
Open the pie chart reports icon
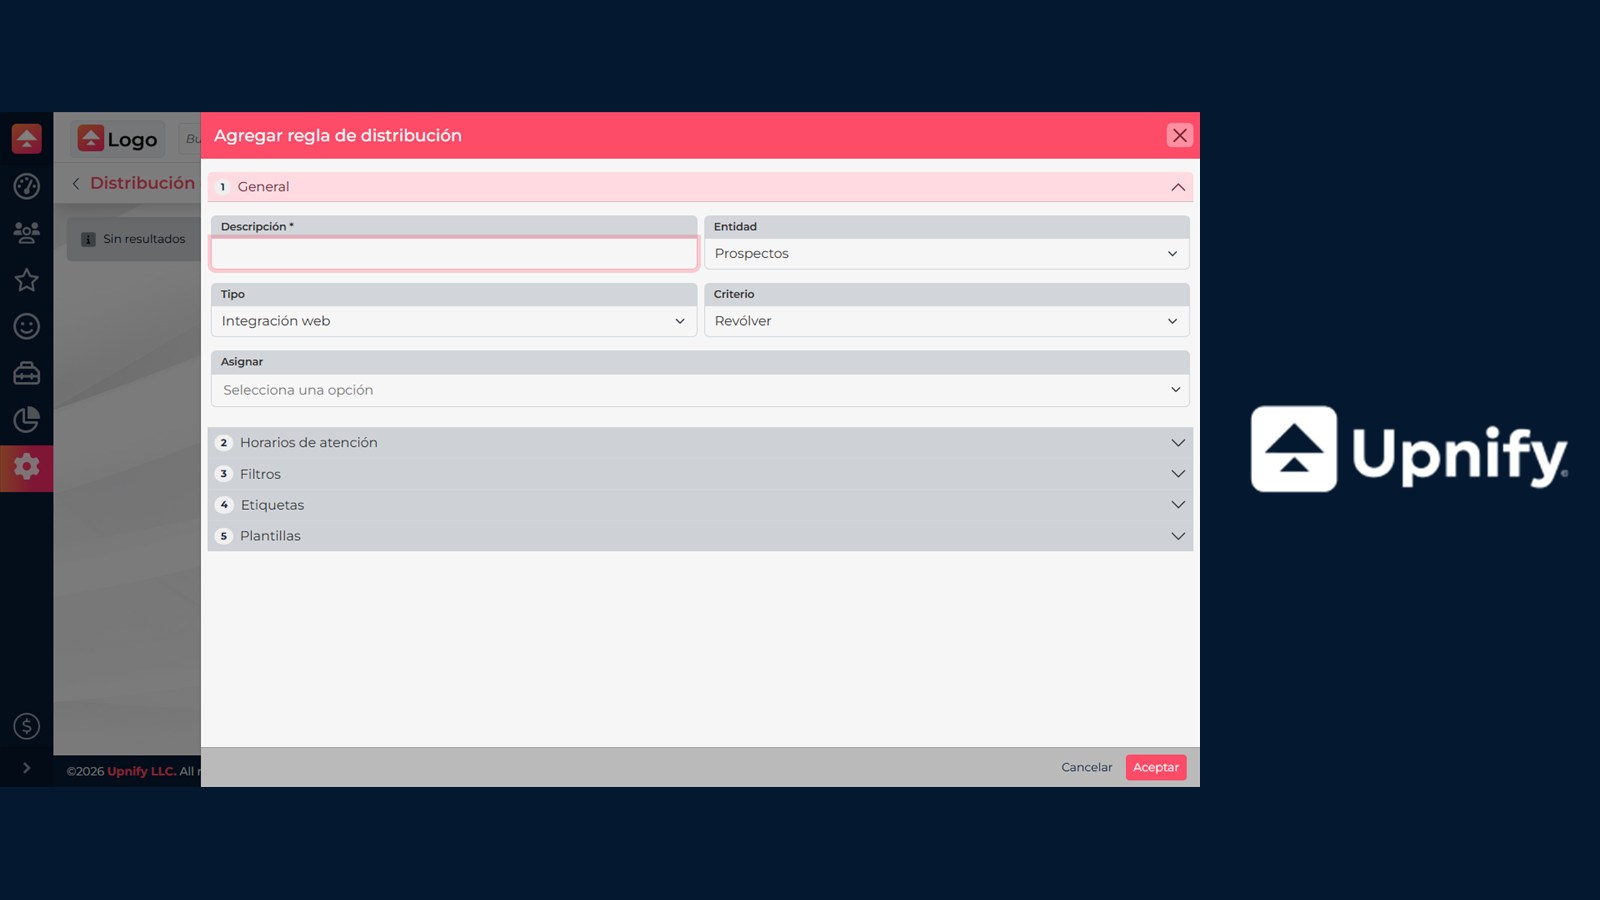tap(27, 420)
